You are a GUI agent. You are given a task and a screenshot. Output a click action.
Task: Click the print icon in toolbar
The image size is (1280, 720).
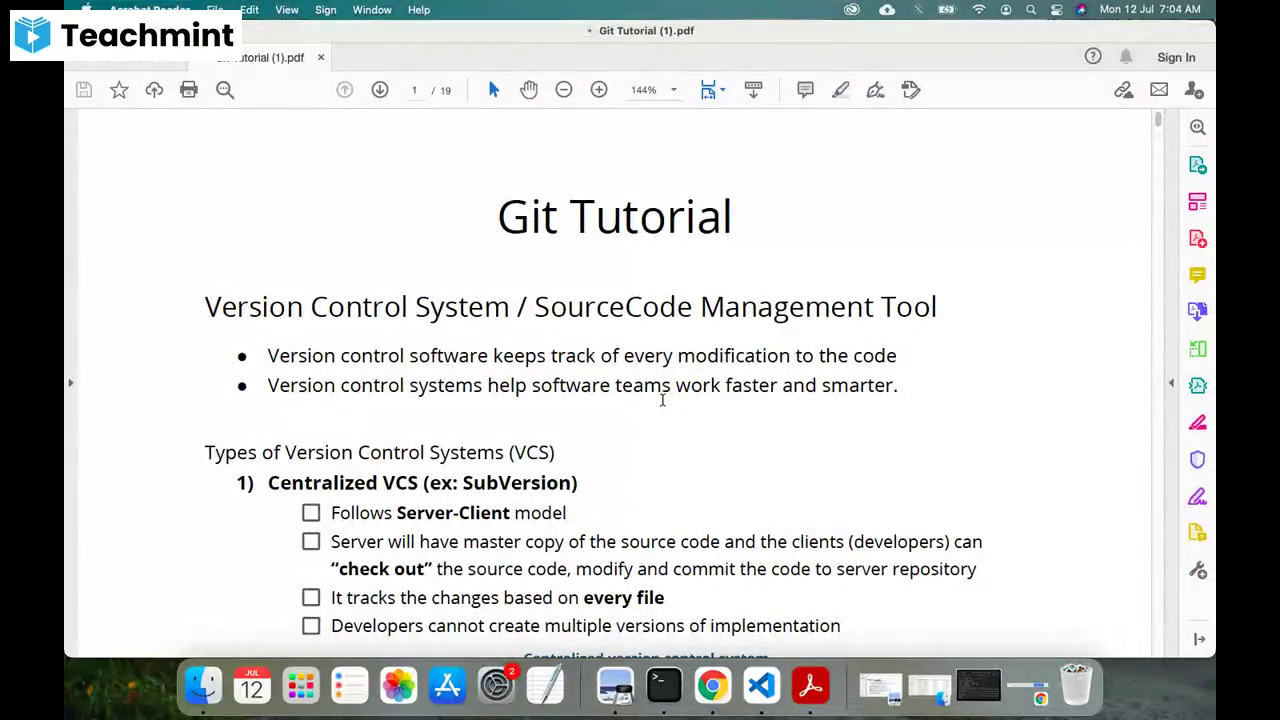[x=189, y=90]
